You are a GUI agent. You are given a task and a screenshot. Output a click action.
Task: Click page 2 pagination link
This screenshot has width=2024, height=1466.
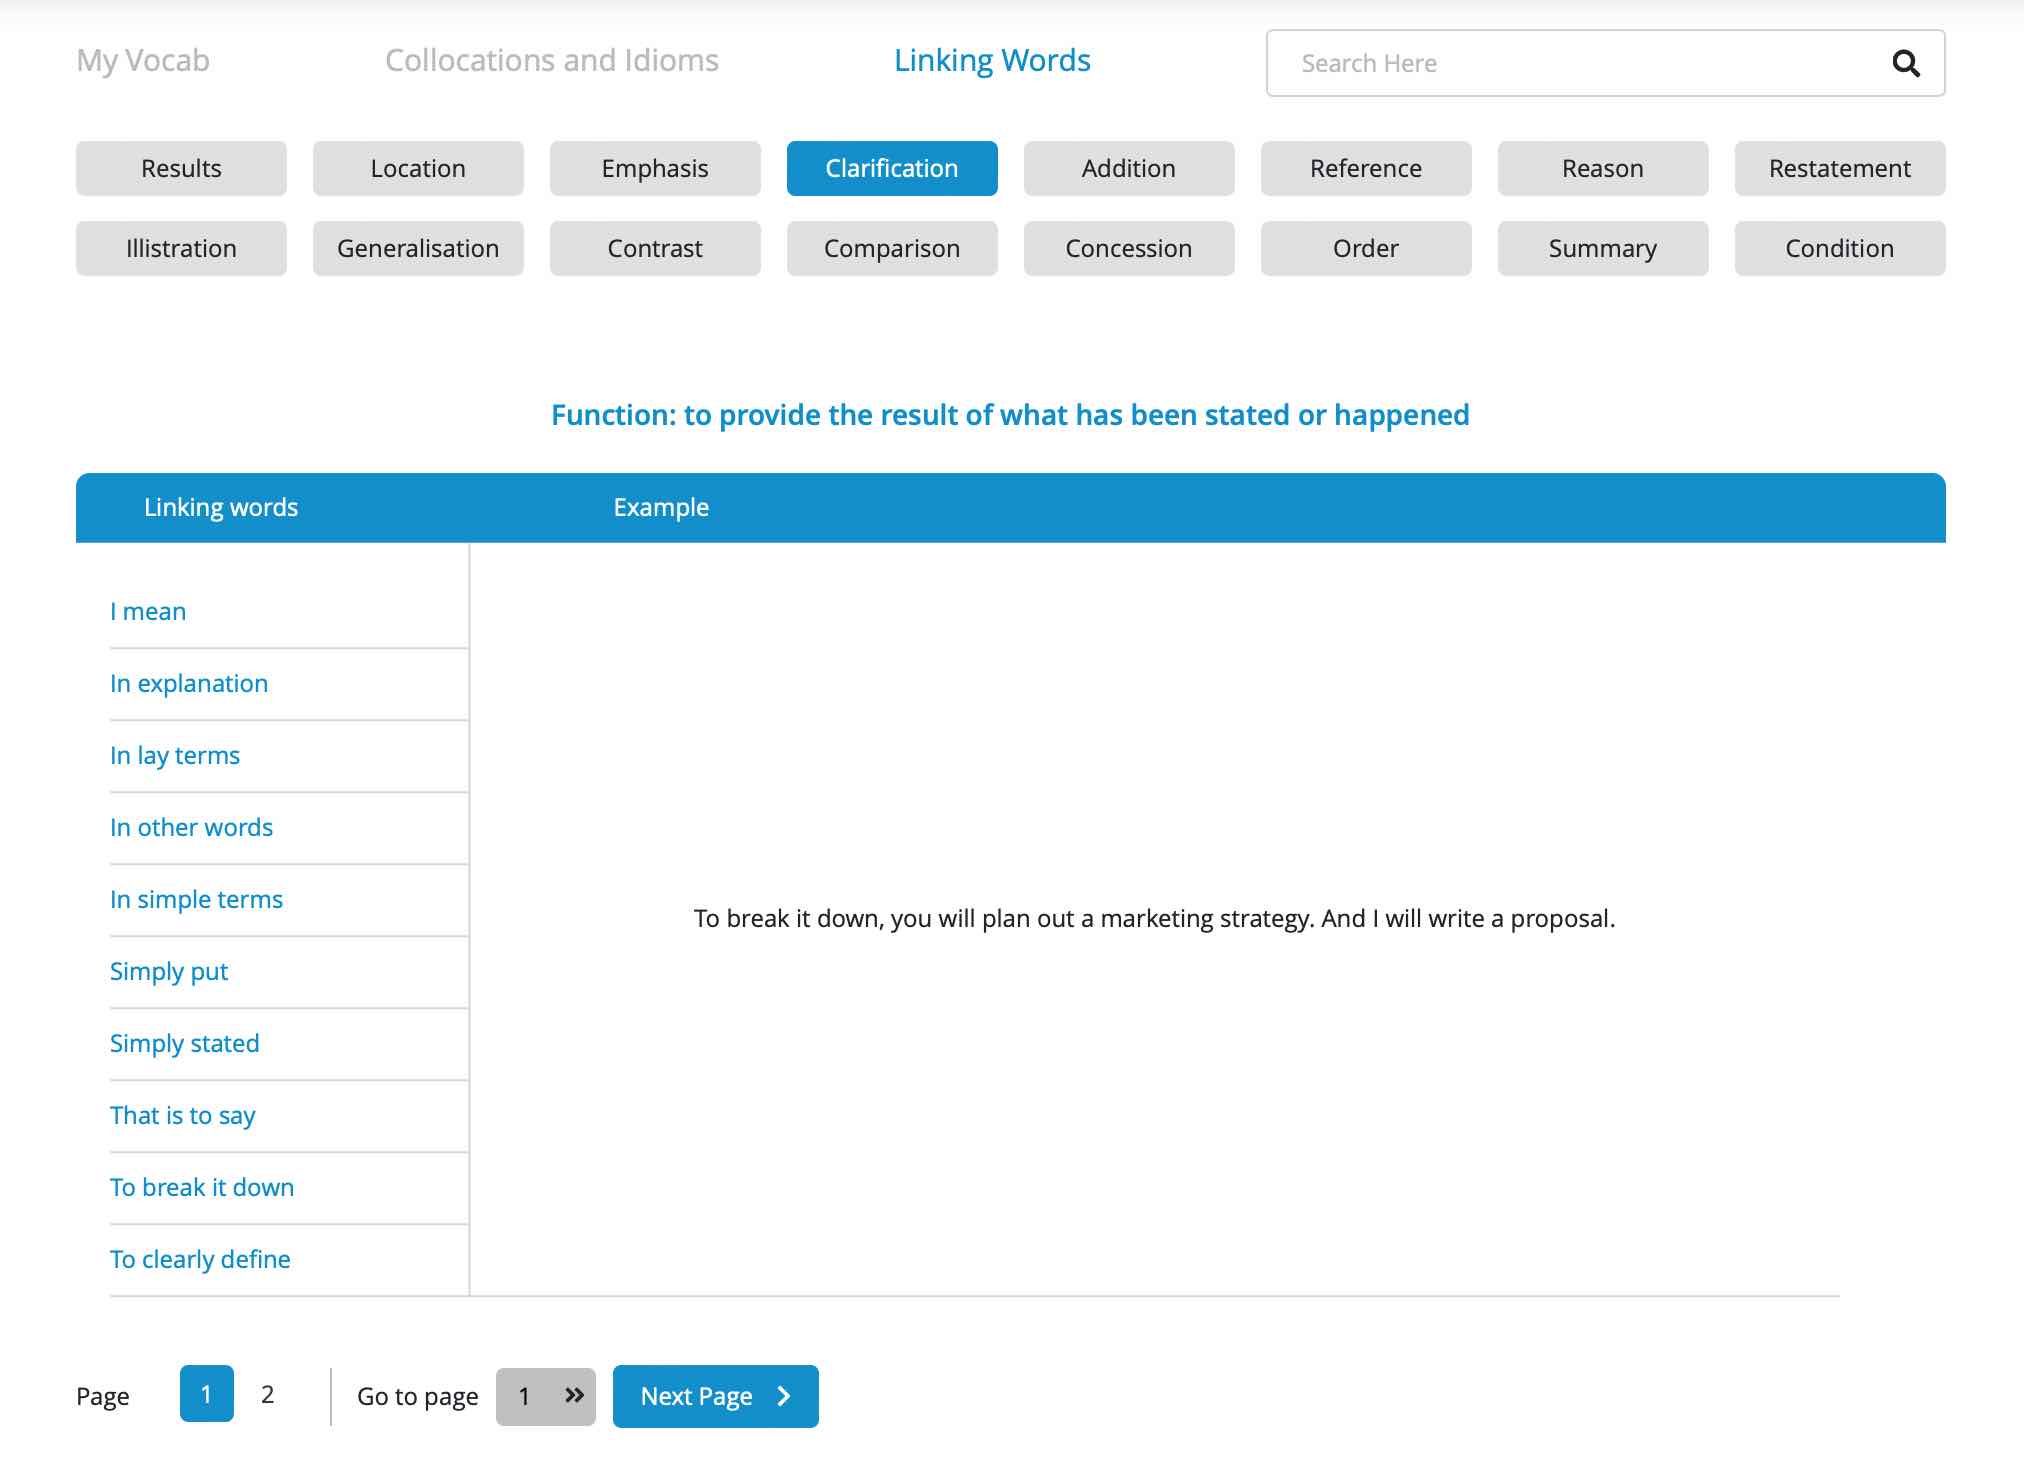[267, 1394]
